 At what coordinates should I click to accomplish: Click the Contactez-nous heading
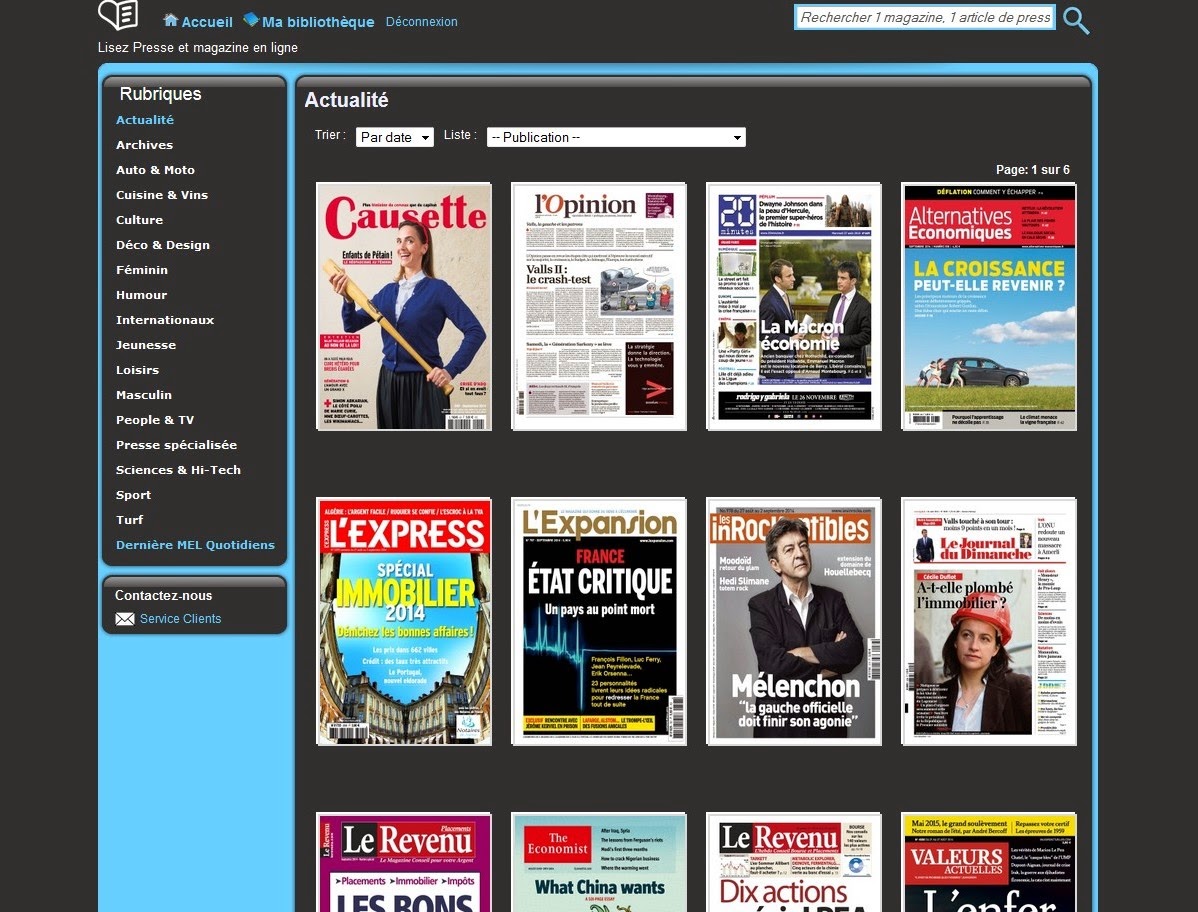tap(164, 595)
